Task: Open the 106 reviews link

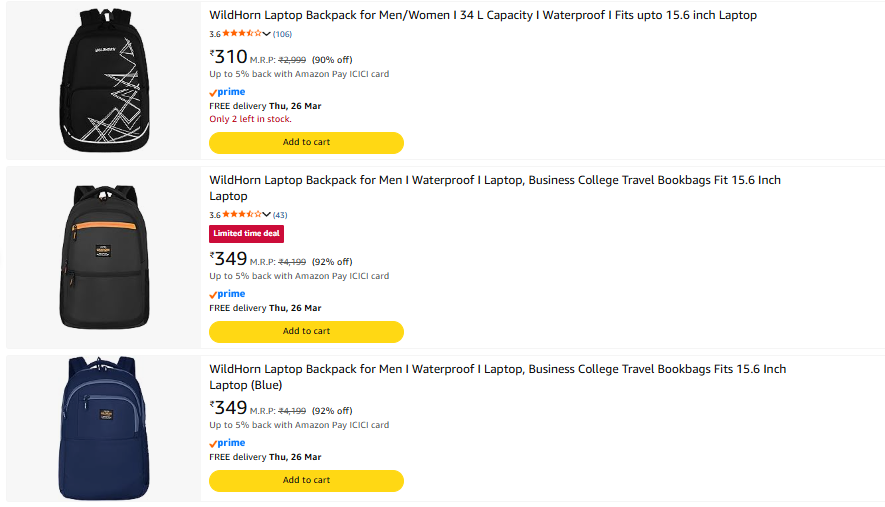Action: tap(282, 34)
